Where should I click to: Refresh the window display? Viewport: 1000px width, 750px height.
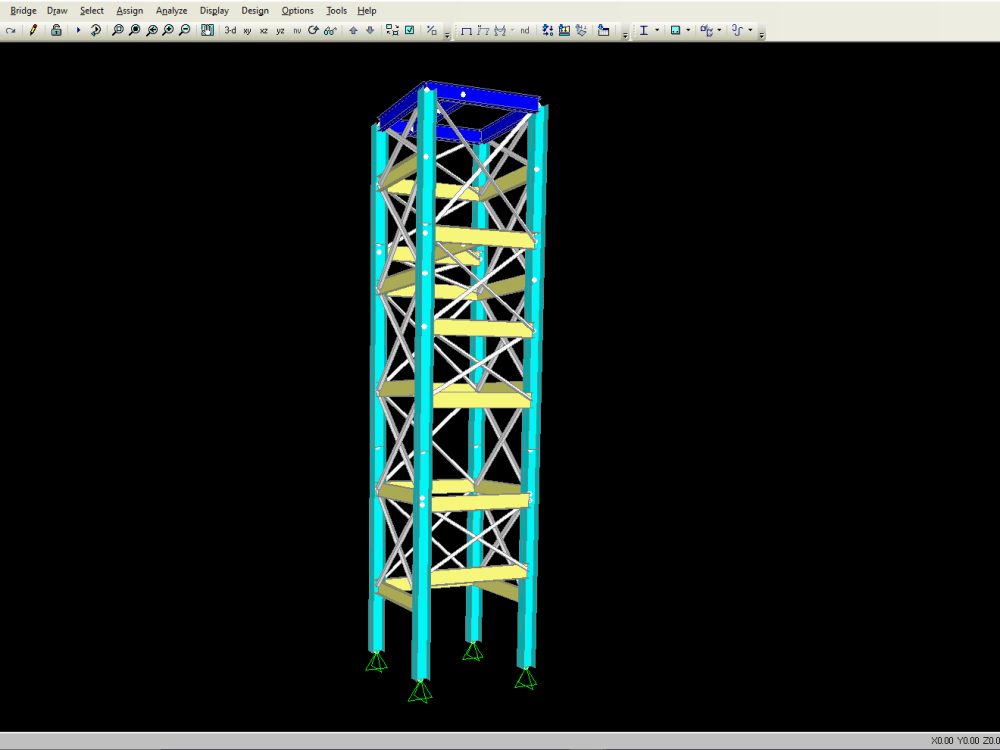click(x=95, y=30)
